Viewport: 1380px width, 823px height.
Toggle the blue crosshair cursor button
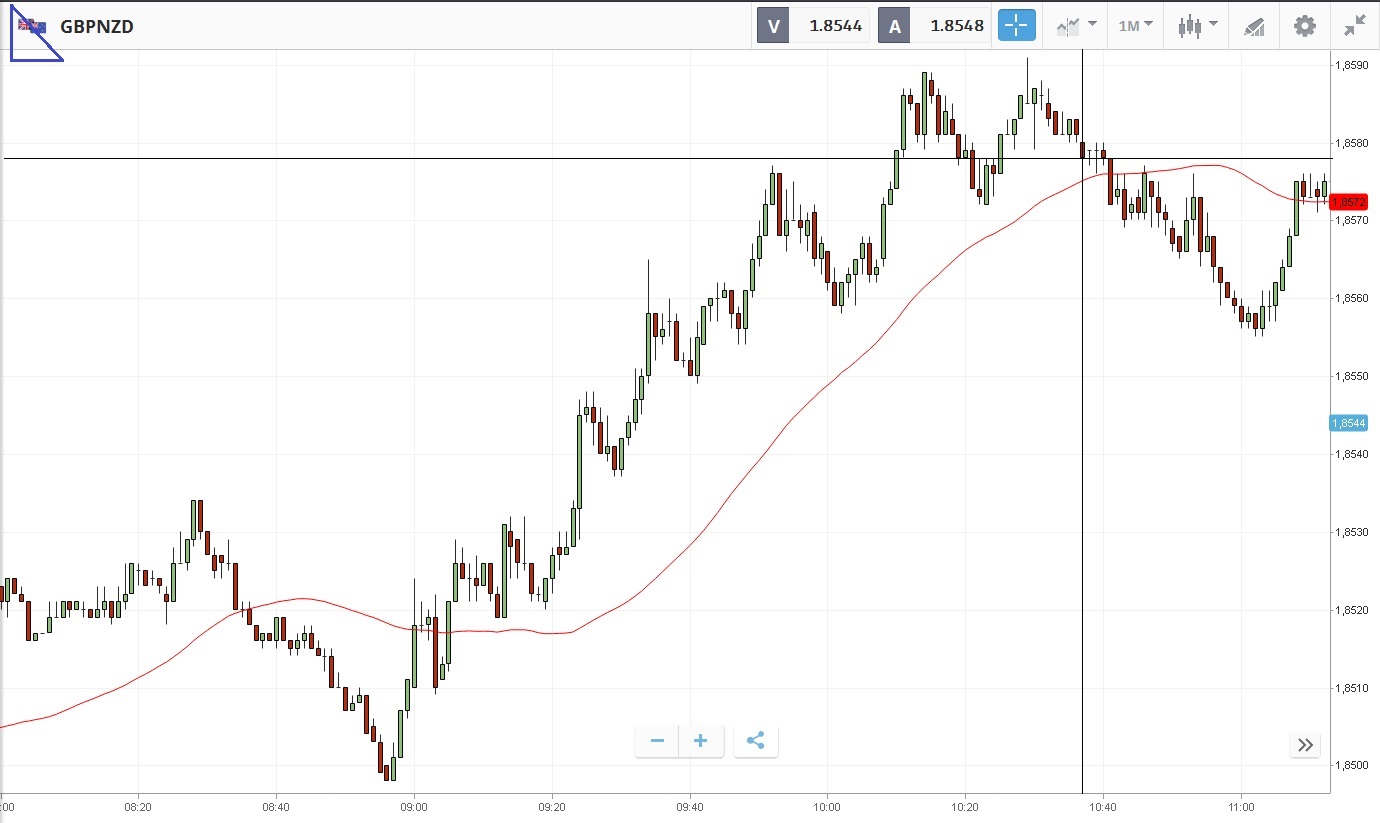click(1017, 26)
